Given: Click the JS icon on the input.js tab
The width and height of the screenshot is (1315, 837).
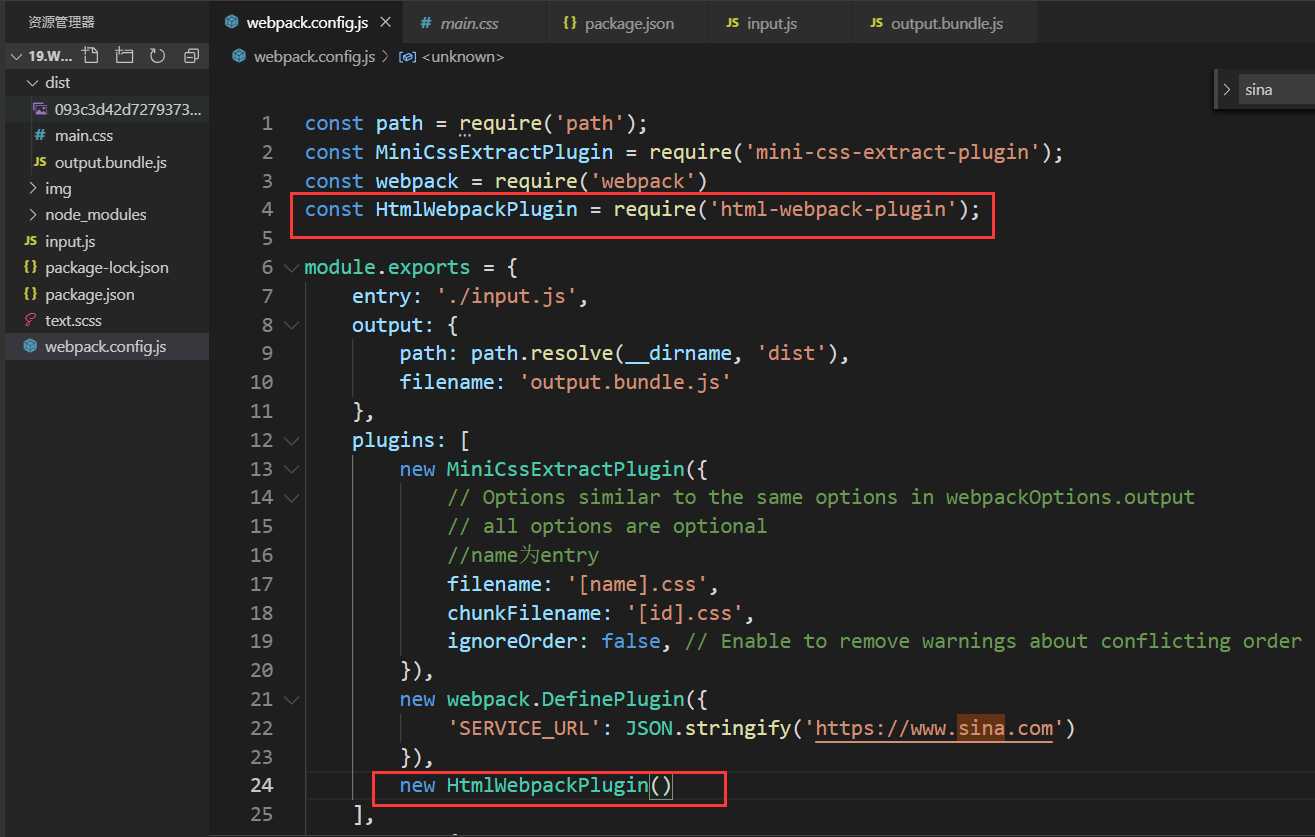Looking at the screenshot, I should coord(732,22).
